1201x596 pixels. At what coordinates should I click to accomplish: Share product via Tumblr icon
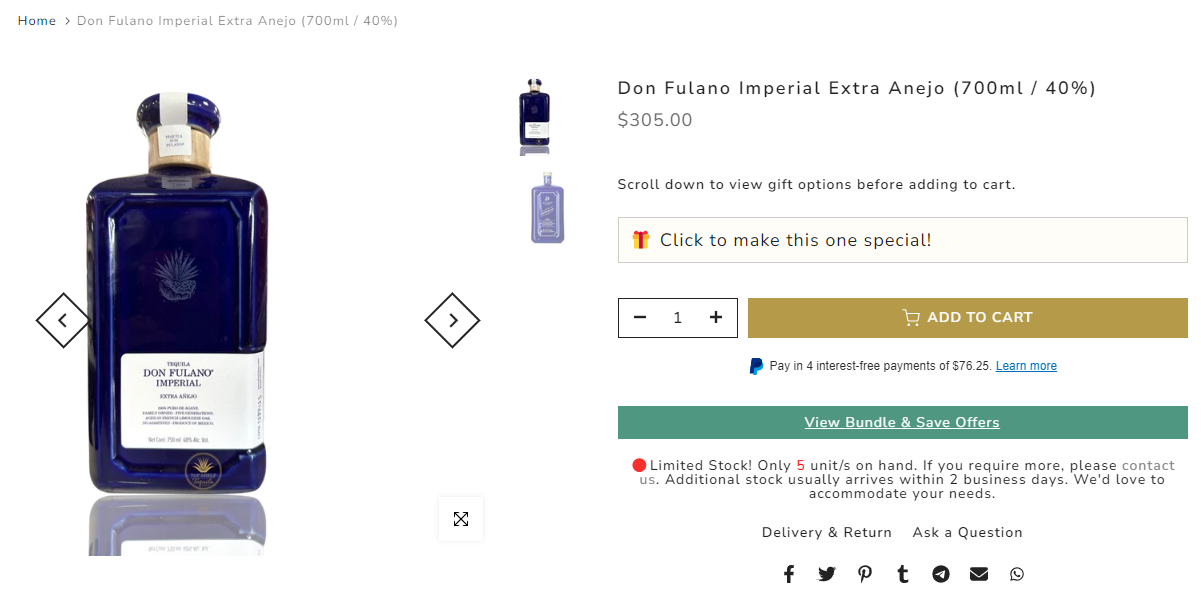coord(903,574)
